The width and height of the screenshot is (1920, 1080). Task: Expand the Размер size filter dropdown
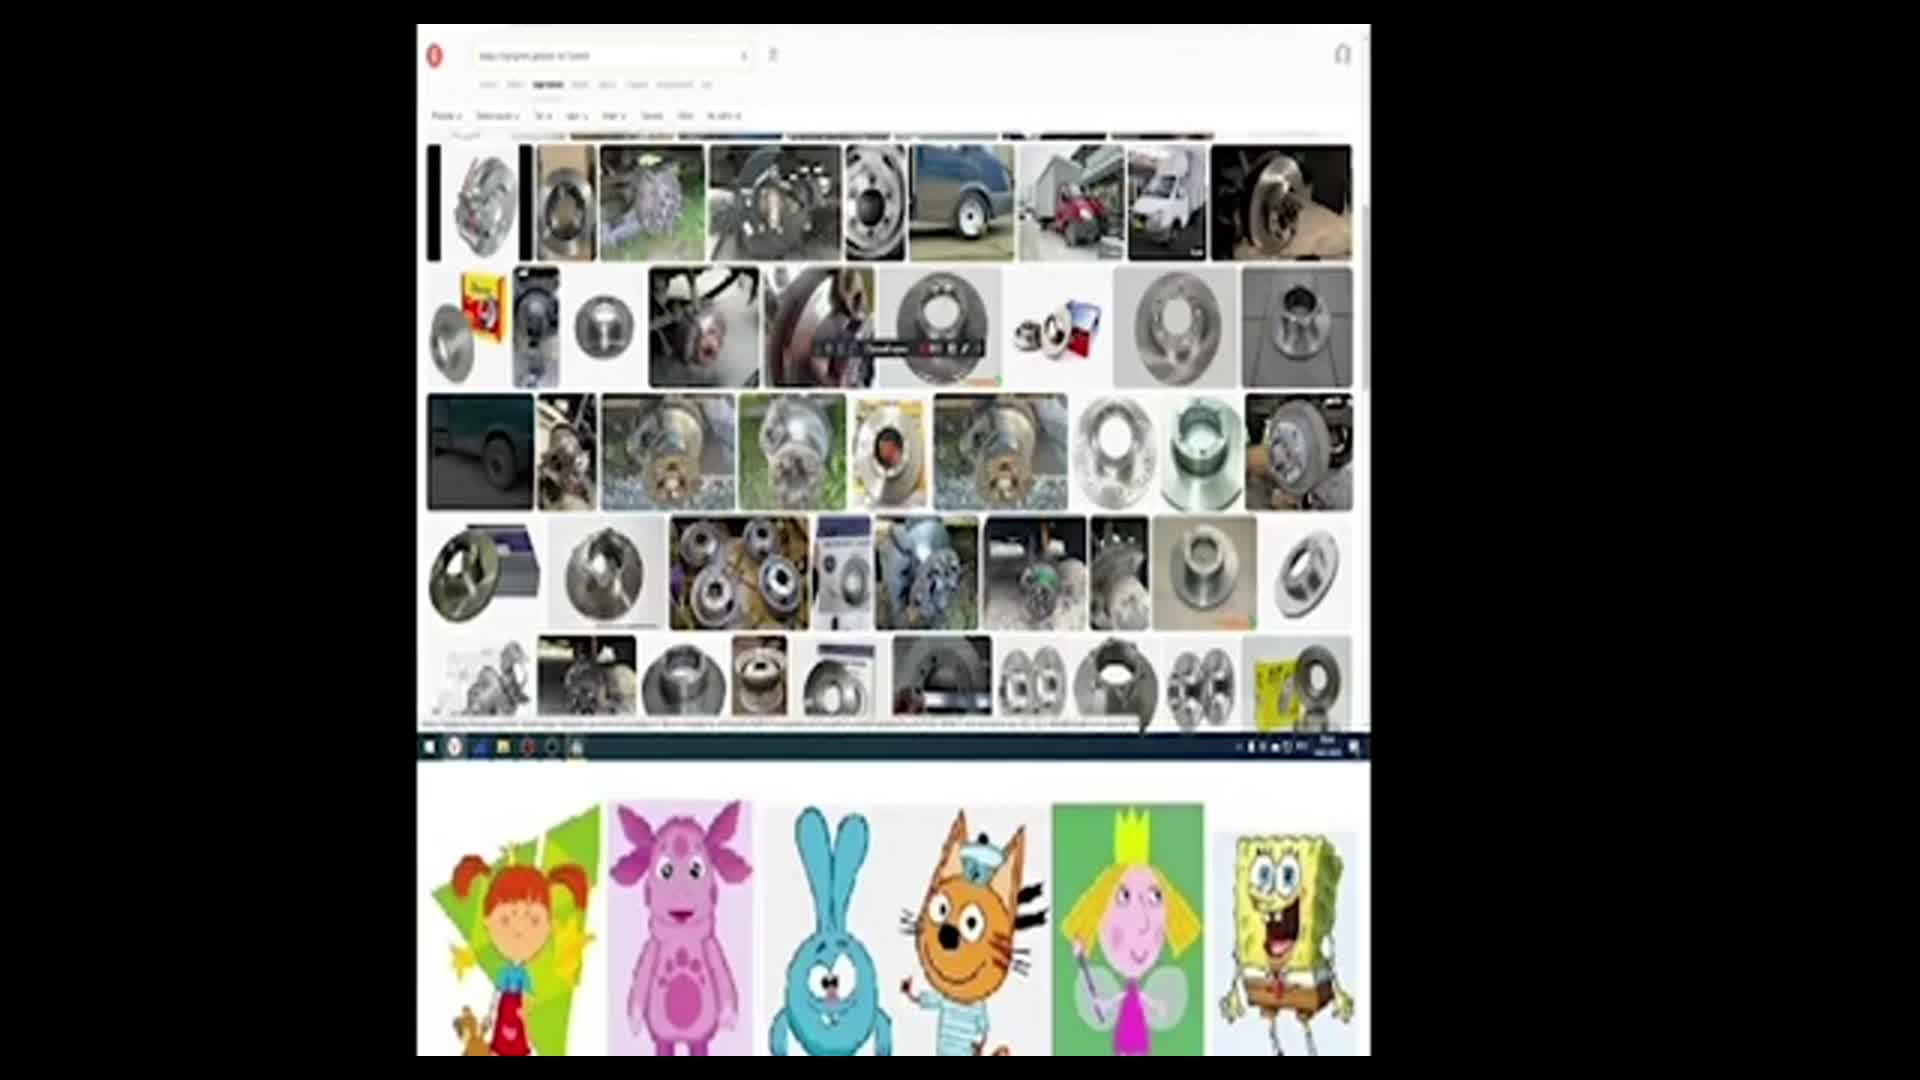[x=446, y=116]
